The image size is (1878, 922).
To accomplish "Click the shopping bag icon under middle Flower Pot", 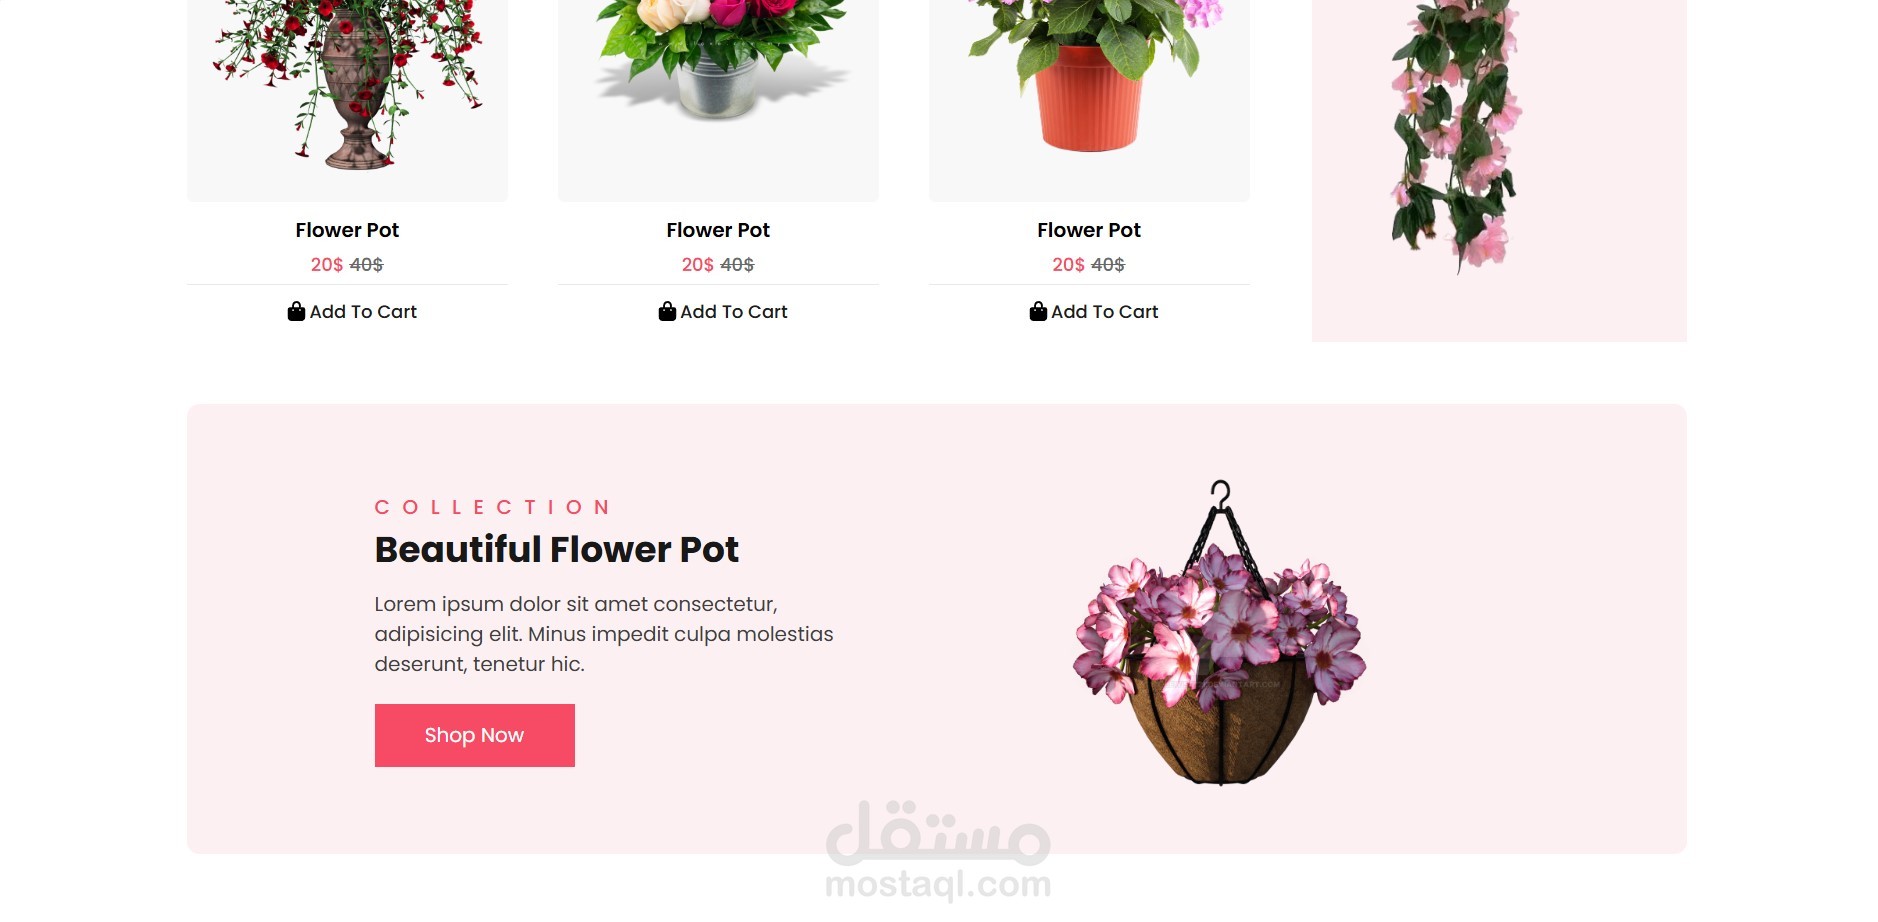I will (x=667, y=311).
